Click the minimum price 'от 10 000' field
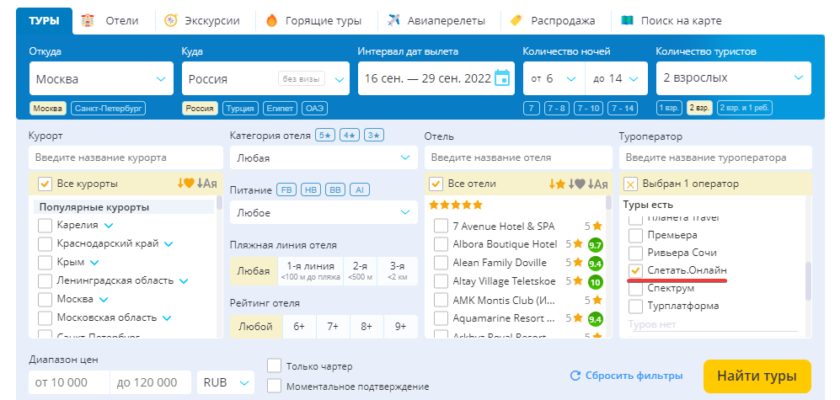The height and width of the screenshot is (400, 840). pos(70,382)
